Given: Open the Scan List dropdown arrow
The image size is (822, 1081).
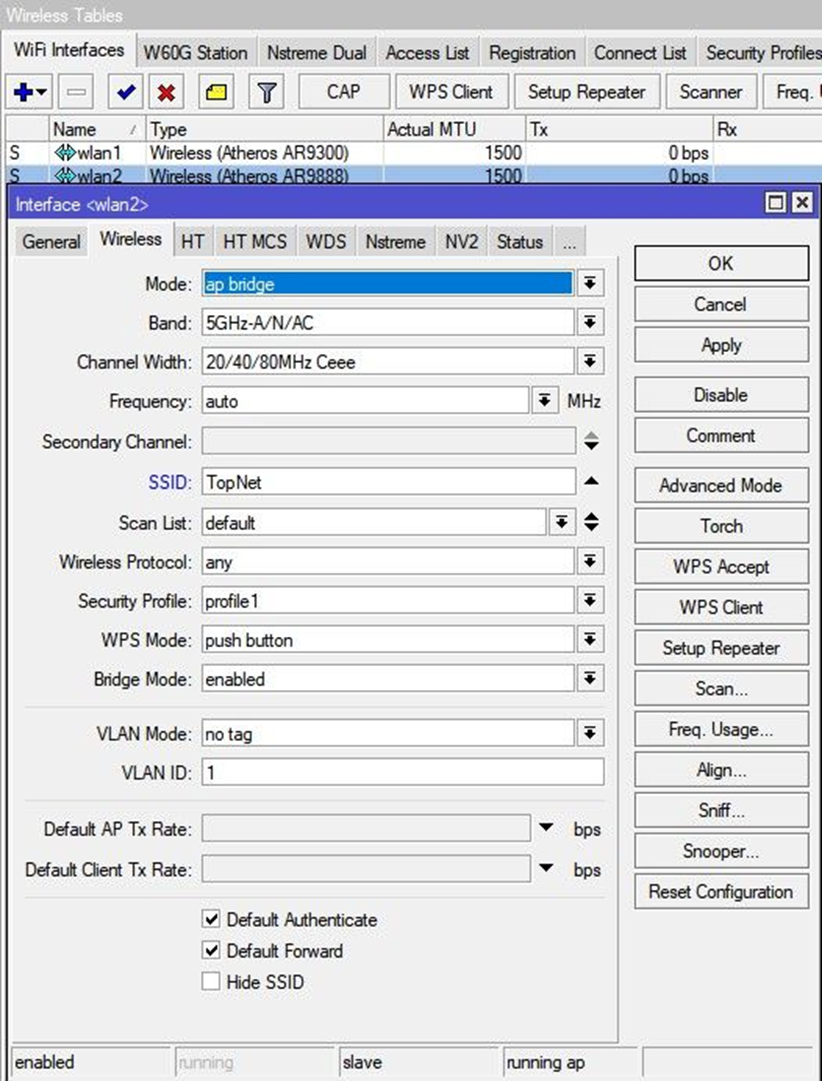Looking at the screenshot, I should tap(563, 523).
